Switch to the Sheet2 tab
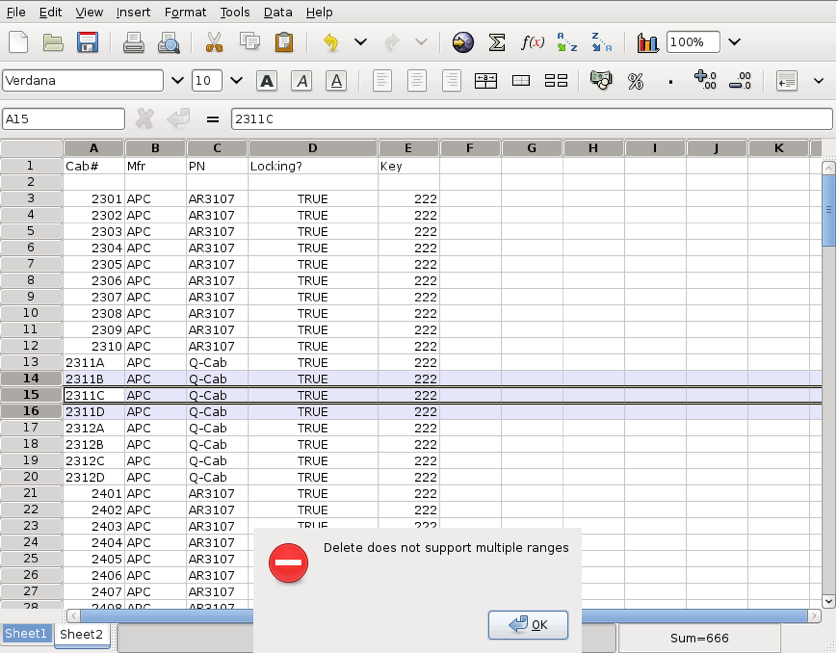The width and height of the screenshot is (838, 654). tap(81, 634)
